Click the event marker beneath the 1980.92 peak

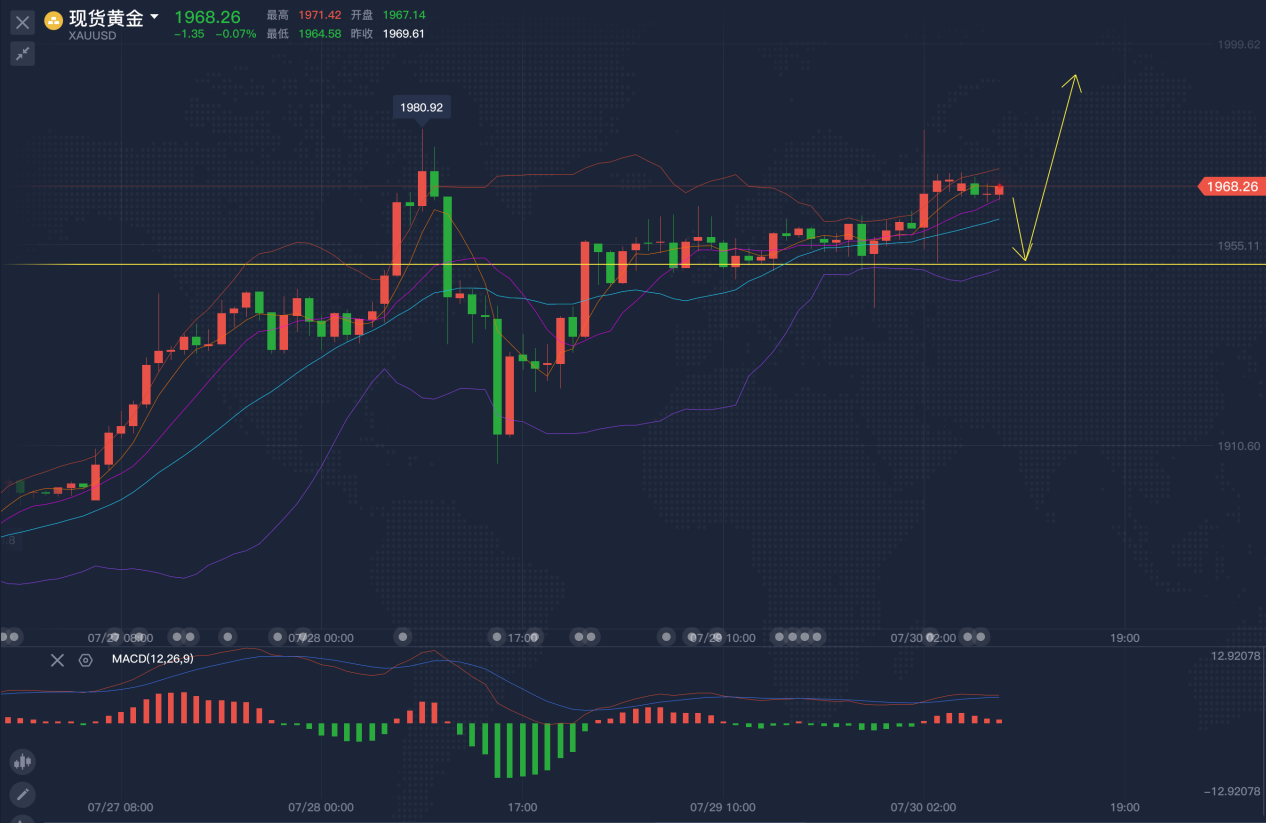pos(403,636)
